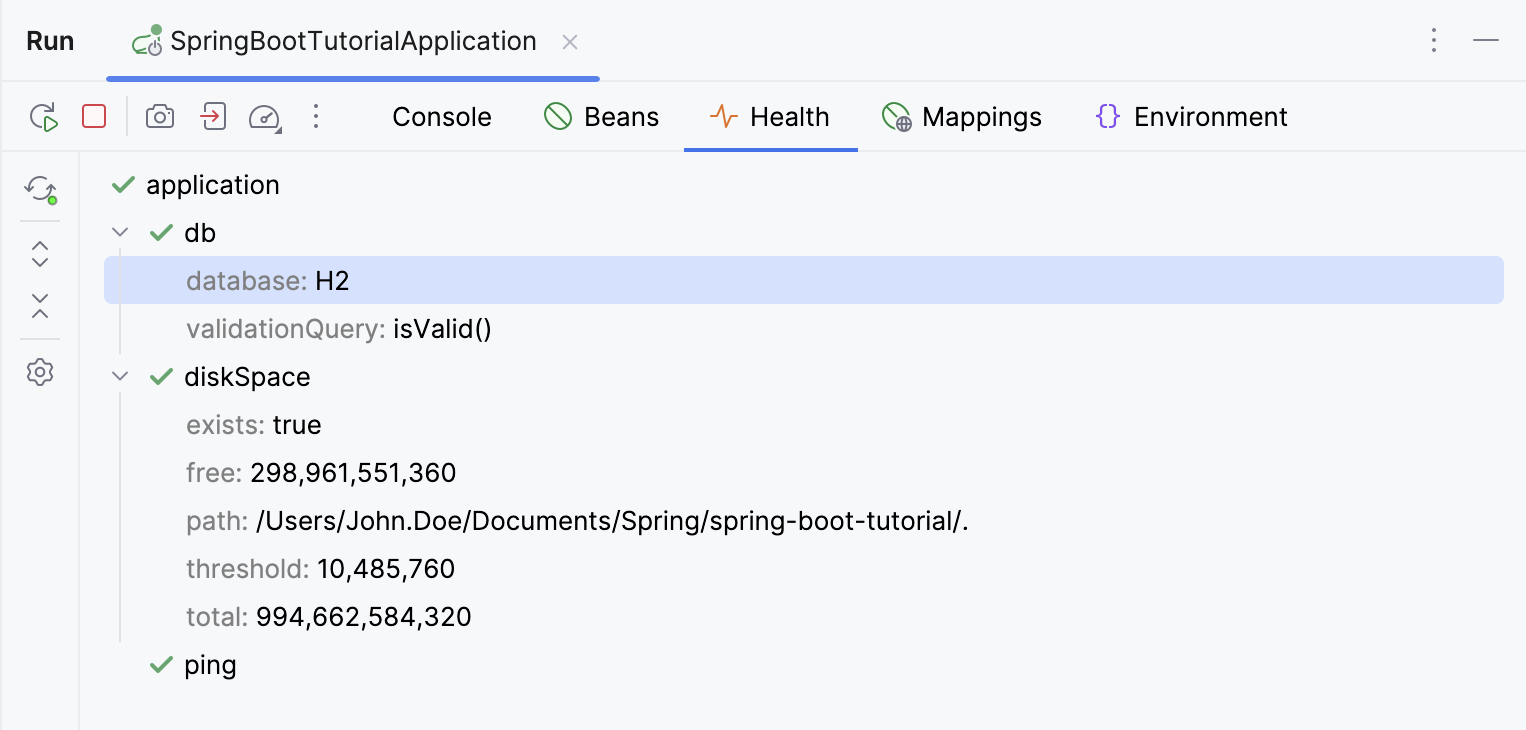This screenshot has height=730, width=1526.
Task: Take a thread dump with the camera icon
Action: click(x=160, y=117)
